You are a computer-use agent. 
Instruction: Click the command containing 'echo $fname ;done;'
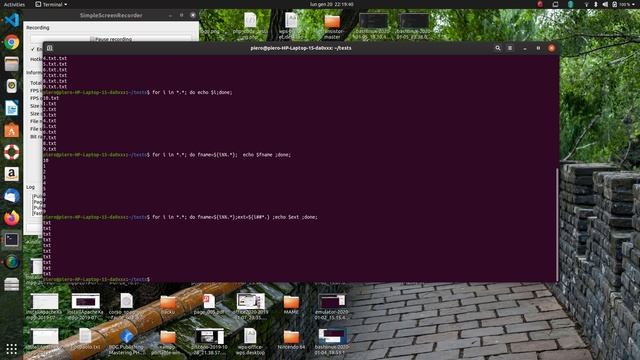pos(221,155)
